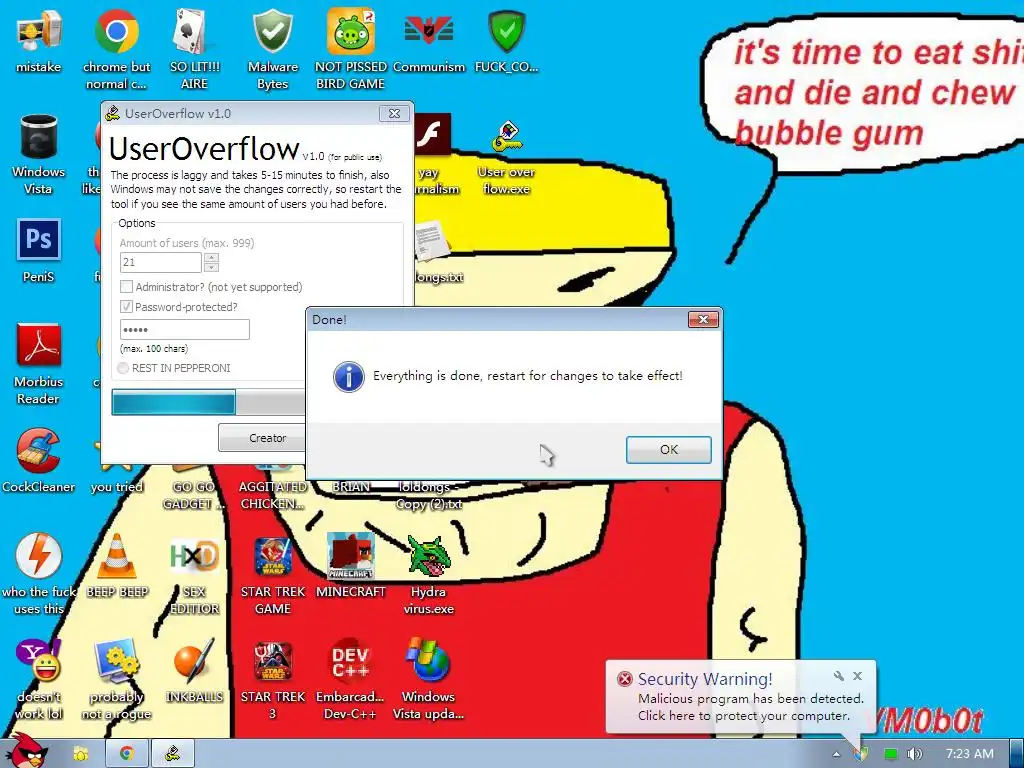The width and height of the screenshot is (1024, 768).
Task: Select the INKBALLS desktop icon
Action: (x=194, y=661)
